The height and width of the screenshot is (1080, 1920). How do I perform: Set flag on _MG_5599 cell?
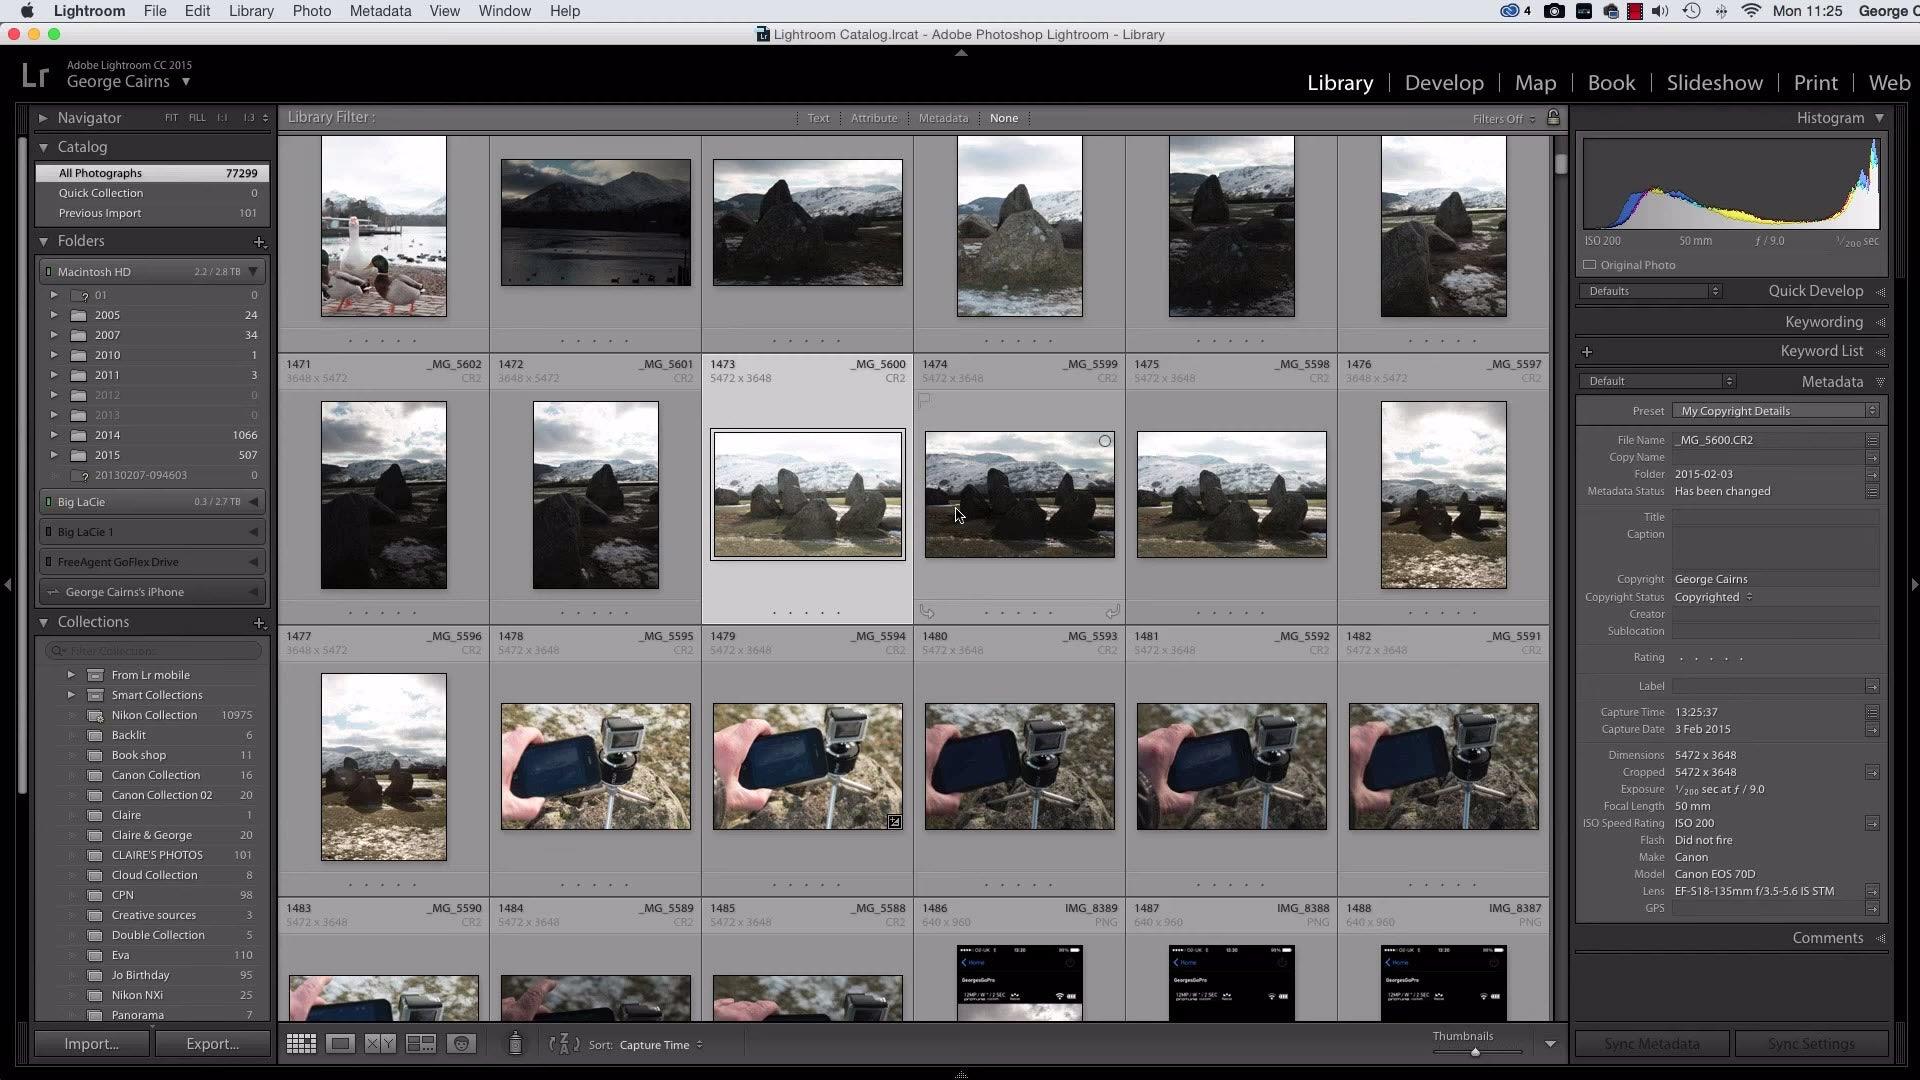[x=925, y=401]
